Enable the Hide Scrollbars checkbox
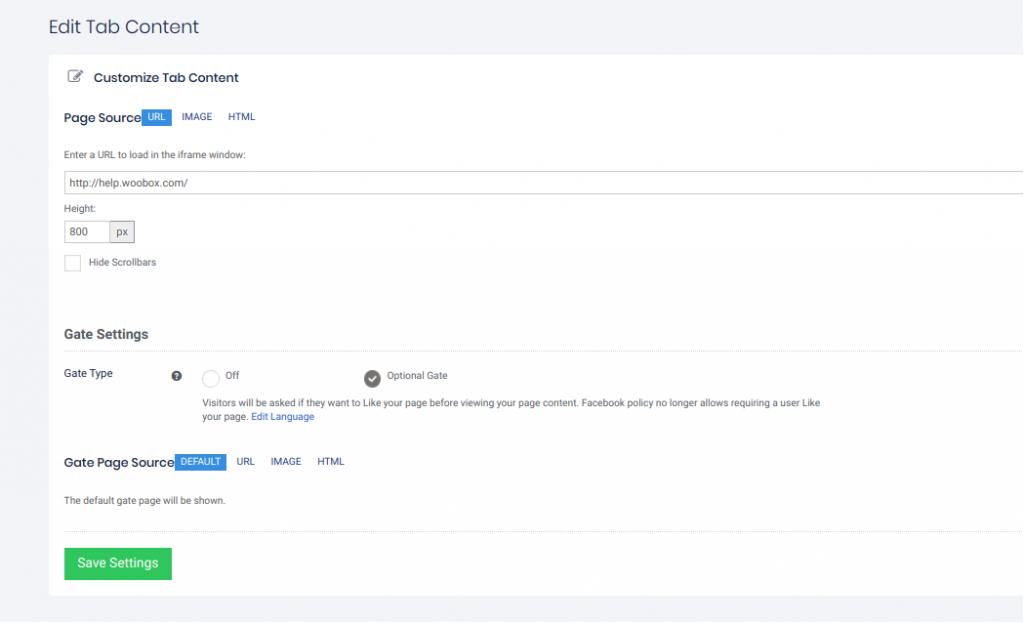Image resolution: width=1024 pixels, height=623 pixels. (x=73, y=263)
